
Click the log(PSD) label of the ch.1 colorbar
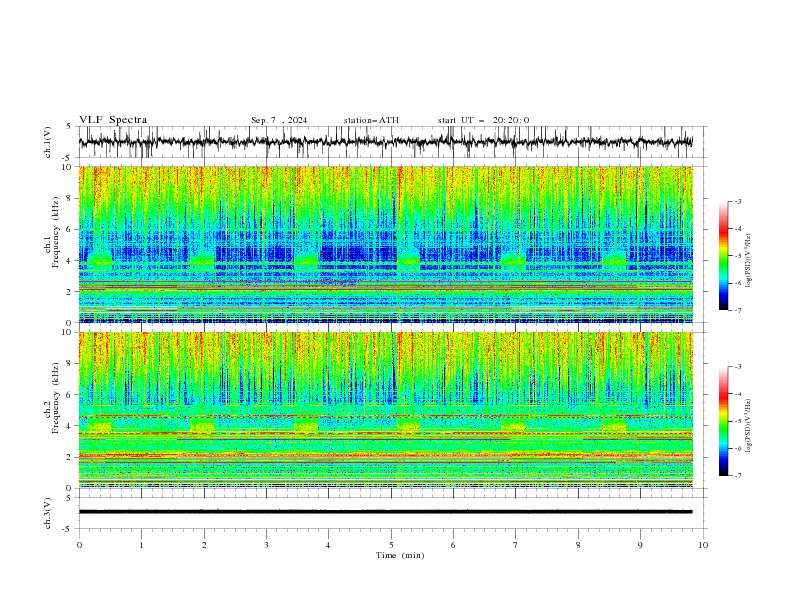point(749,261)
